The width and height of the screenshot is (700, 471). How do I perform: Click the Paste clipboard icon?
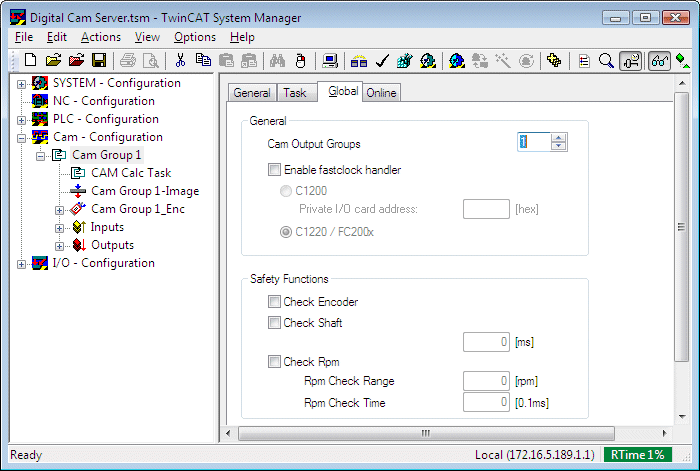(x=226, y=60)
